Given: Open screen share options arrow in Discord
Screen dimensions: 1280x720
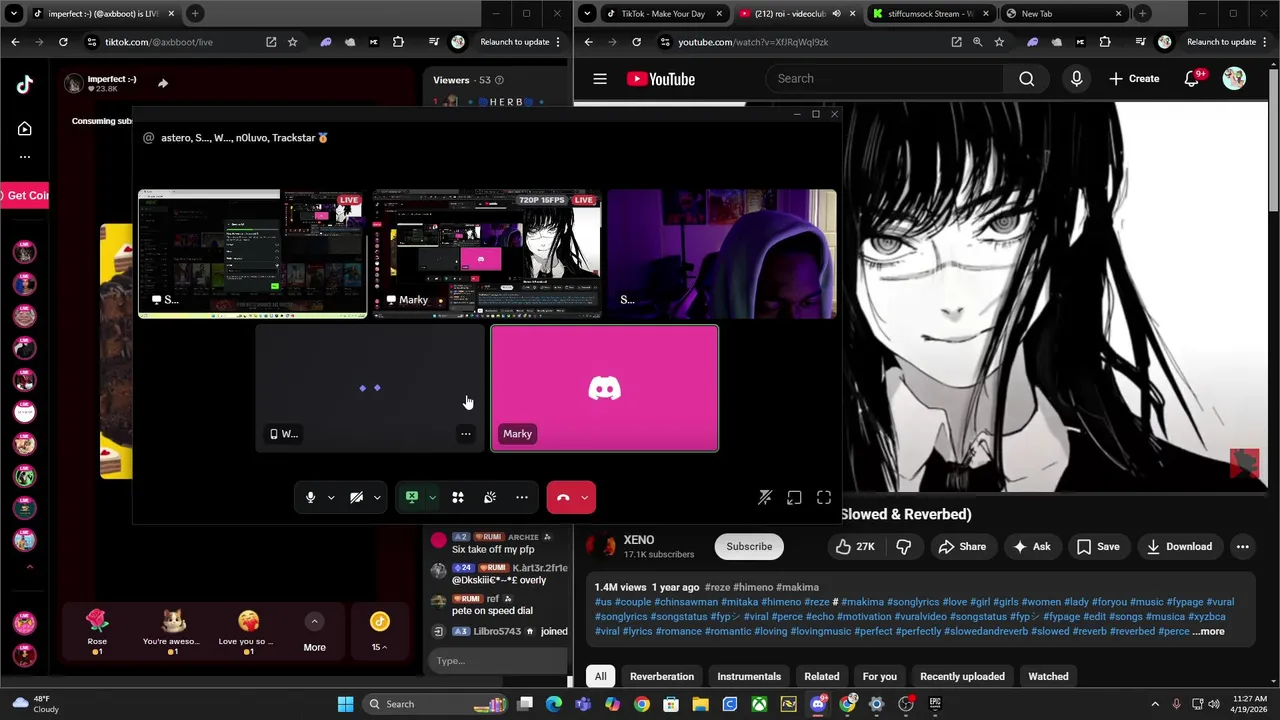Looking at the screenshot, I should pyautogui.click(x=432, y=497).
